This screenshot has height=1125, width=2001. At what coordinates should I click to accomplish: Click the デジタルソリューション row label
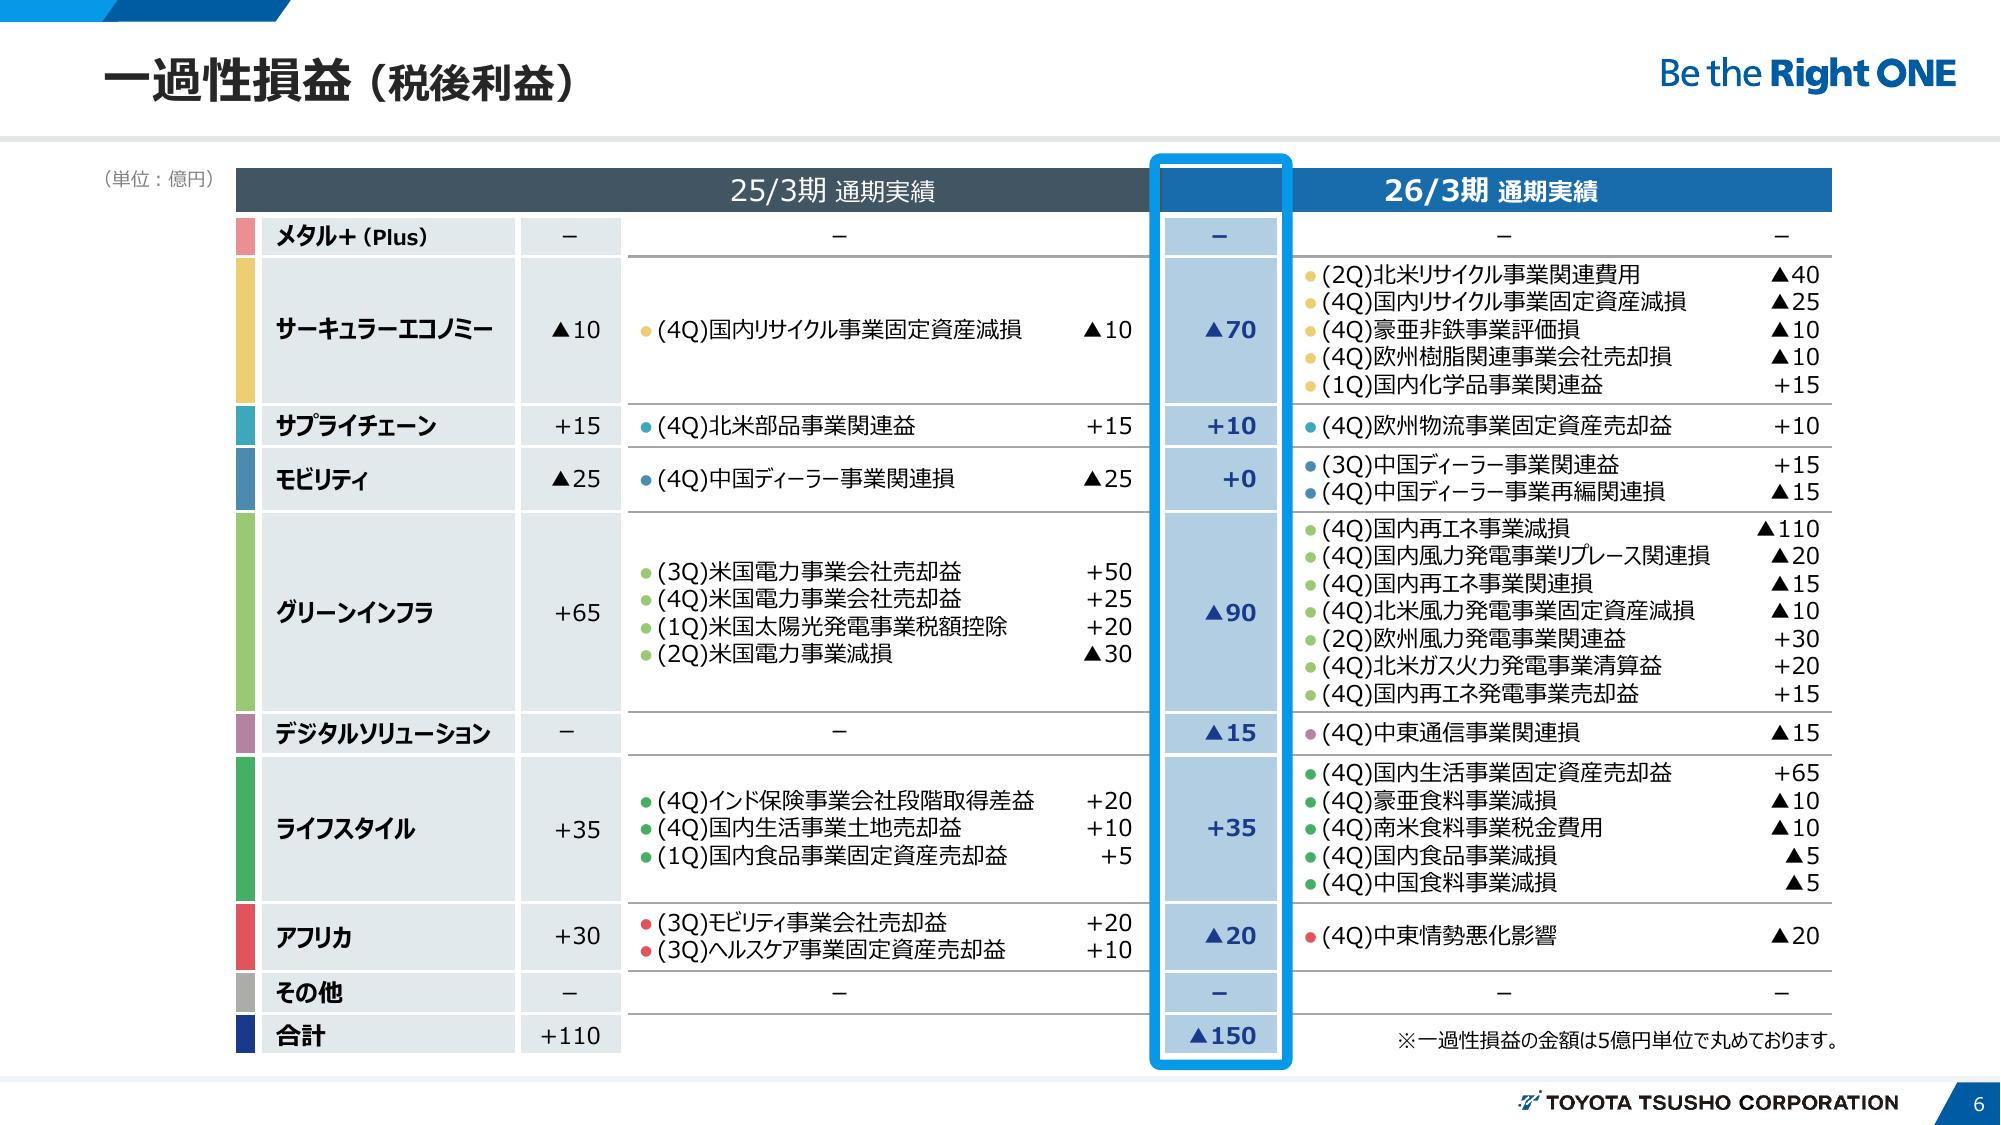pos(382,733)
